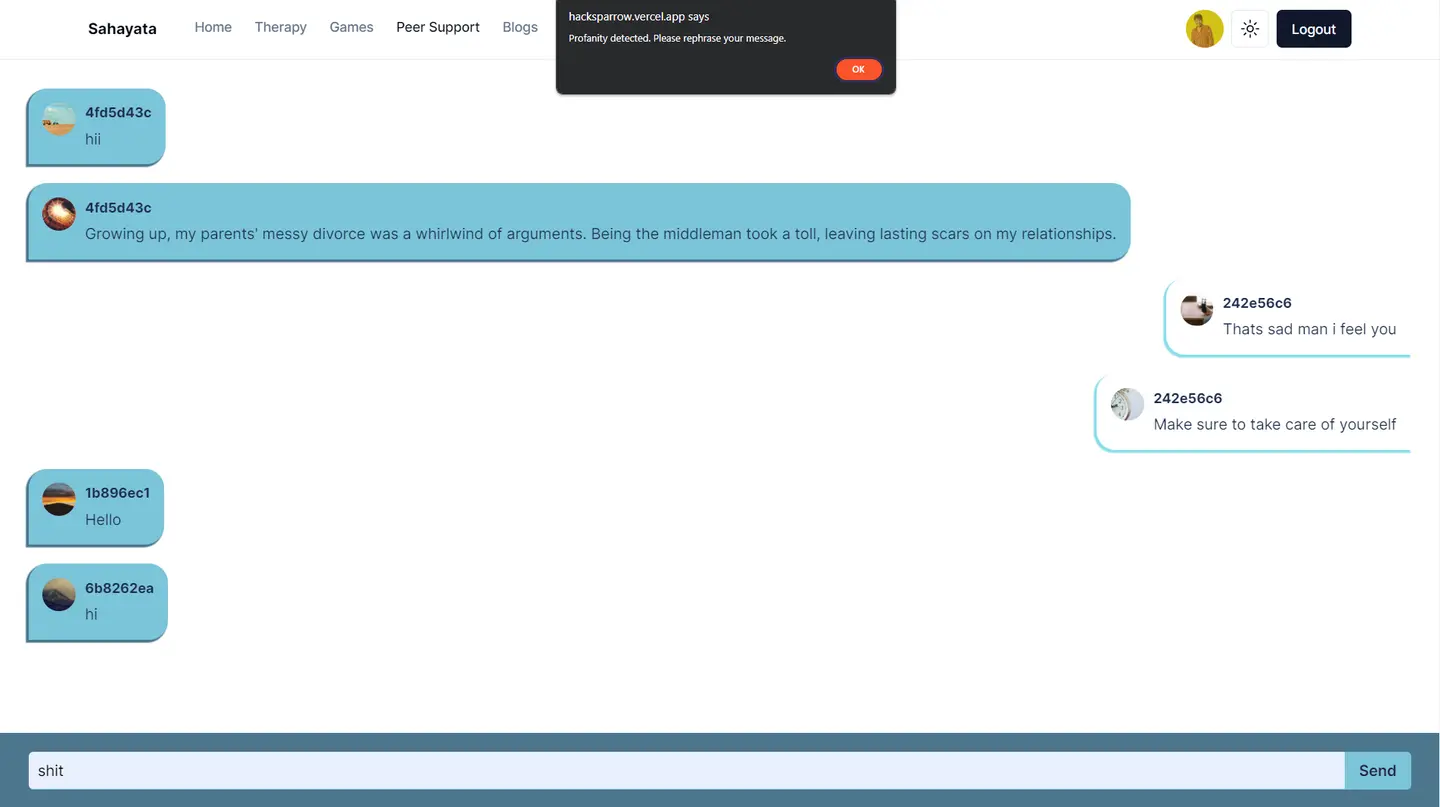Click 'Profanity detected' alert text
Viewport: 1440px width, 807px height.
pos(677,38)
